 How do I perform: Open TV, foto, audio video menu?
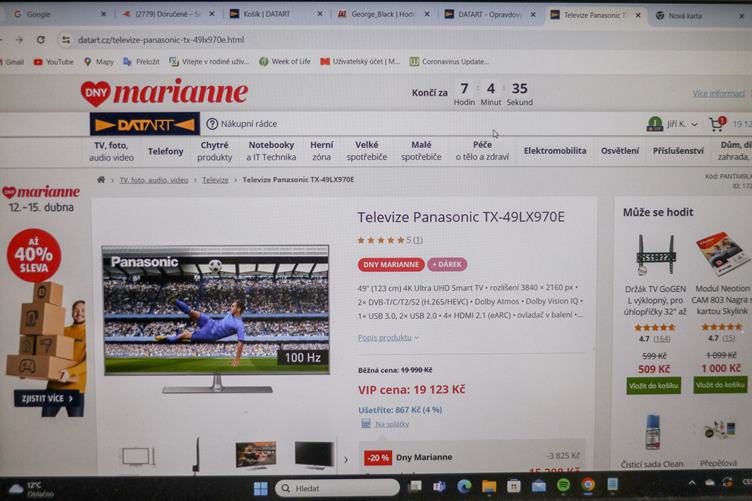(x=111, y=151)
